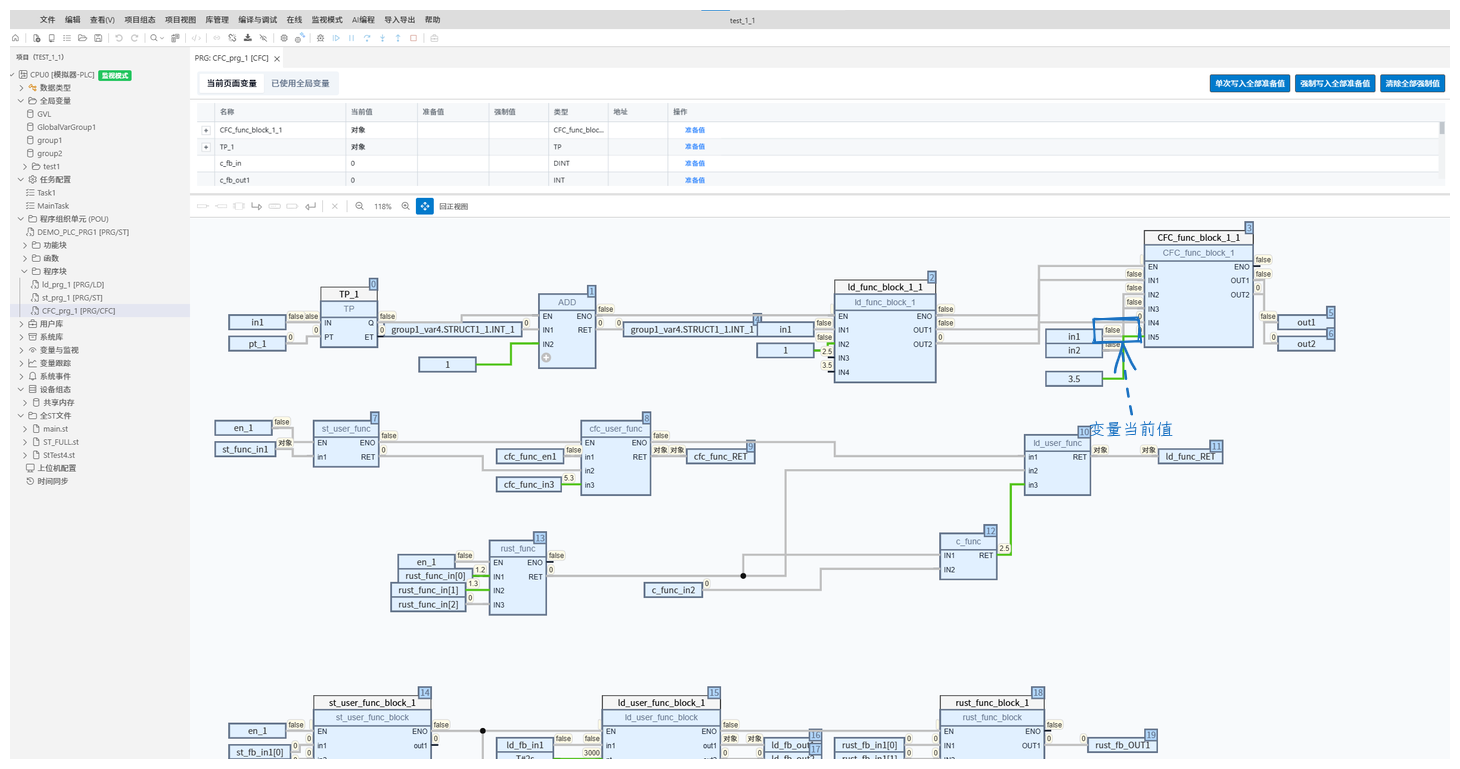
Task: Click the gear settings toolbar icon
Action: coord(284,38)
